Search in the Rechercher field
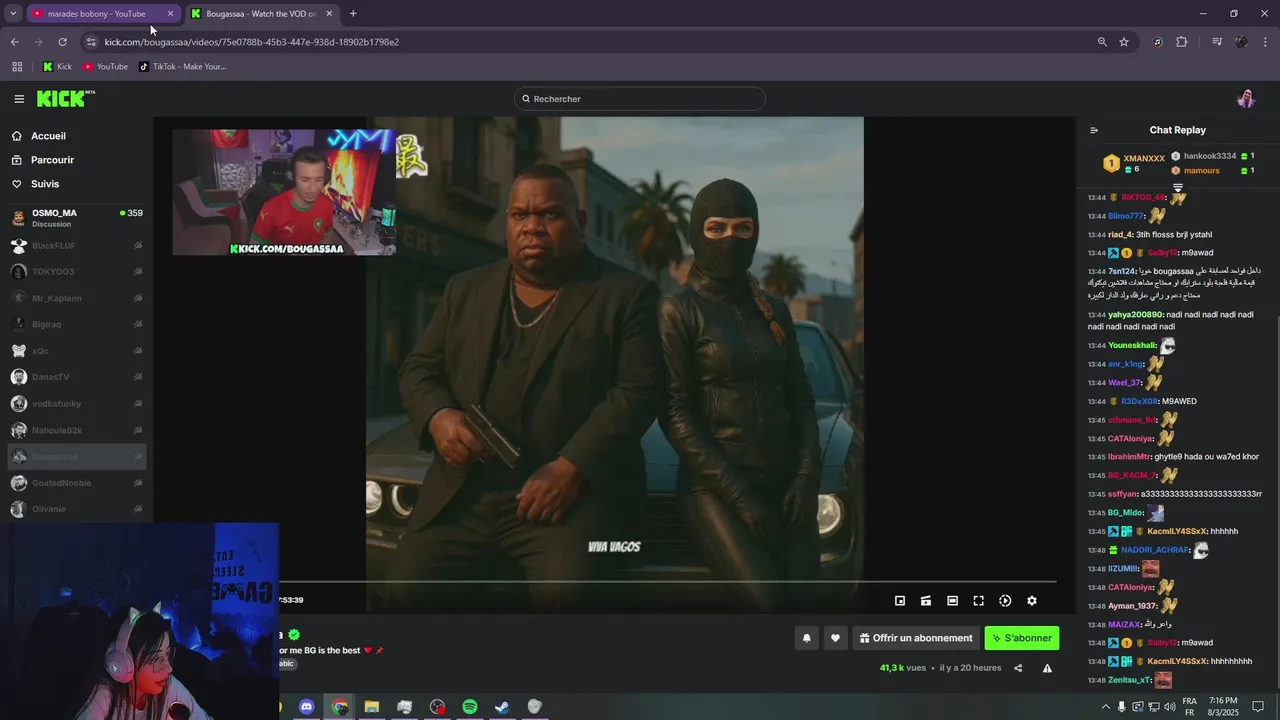Screen dimensions: 1280x720 pyautogui.click(x=640, y=99)
